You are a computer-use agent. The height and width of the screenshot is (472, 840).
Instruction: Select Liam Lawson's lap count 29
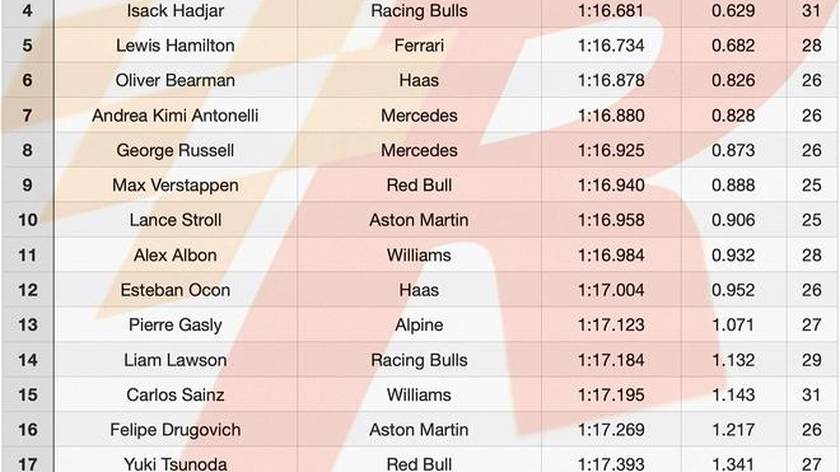(x=812, y=360)
